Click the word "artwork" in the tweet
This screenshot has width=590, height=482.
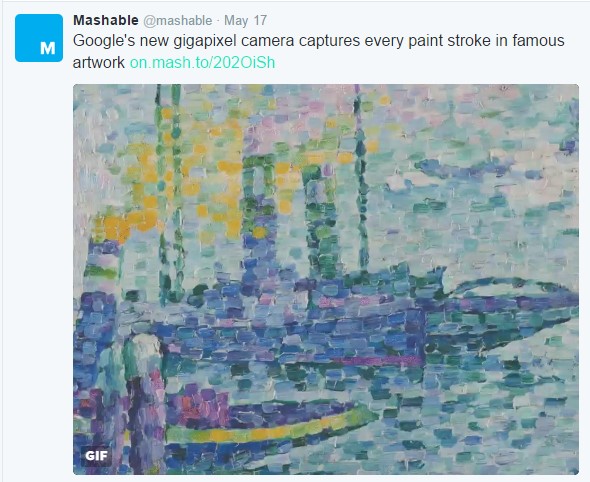click(x=99, y=63)
